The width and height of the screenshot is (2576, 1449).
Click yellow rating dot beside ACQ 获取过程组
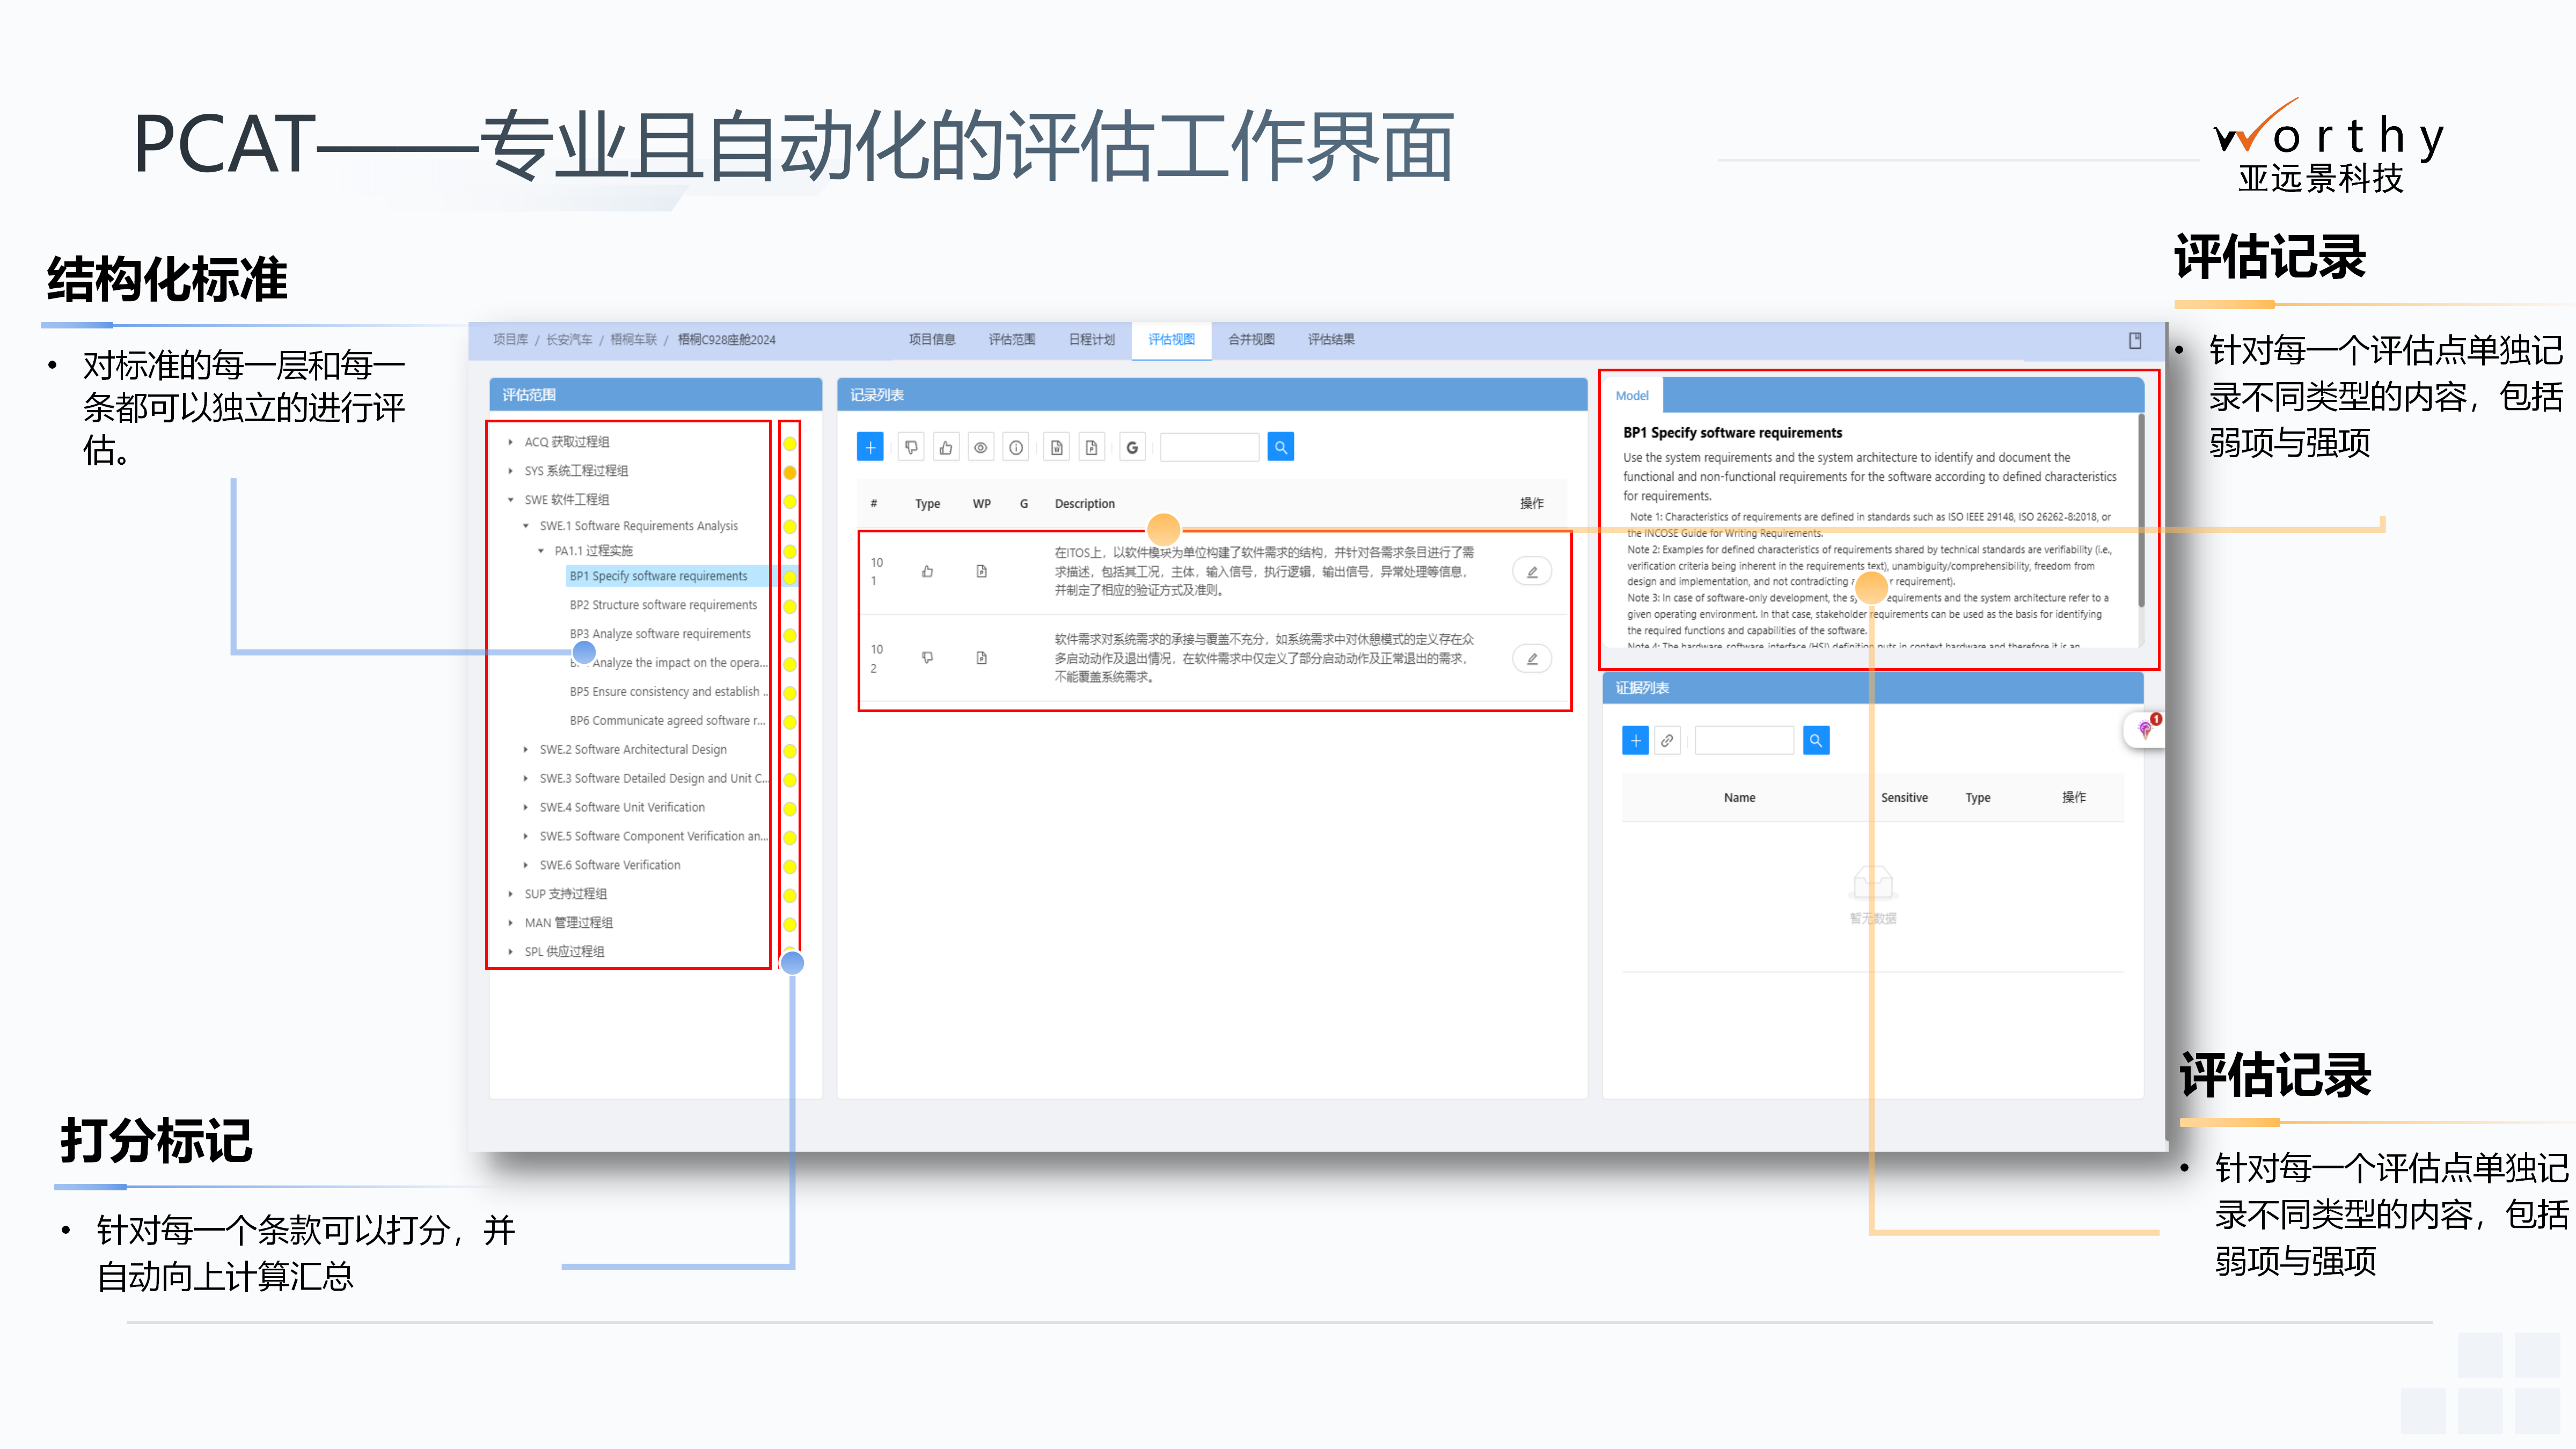790,443
